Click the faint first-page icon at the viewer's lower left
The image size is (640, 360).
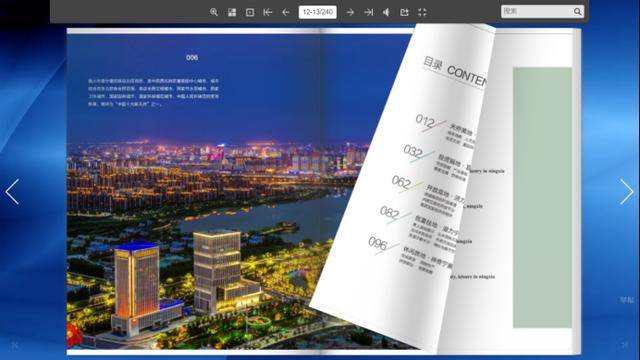pyautogui.click(x=15, y=345)
